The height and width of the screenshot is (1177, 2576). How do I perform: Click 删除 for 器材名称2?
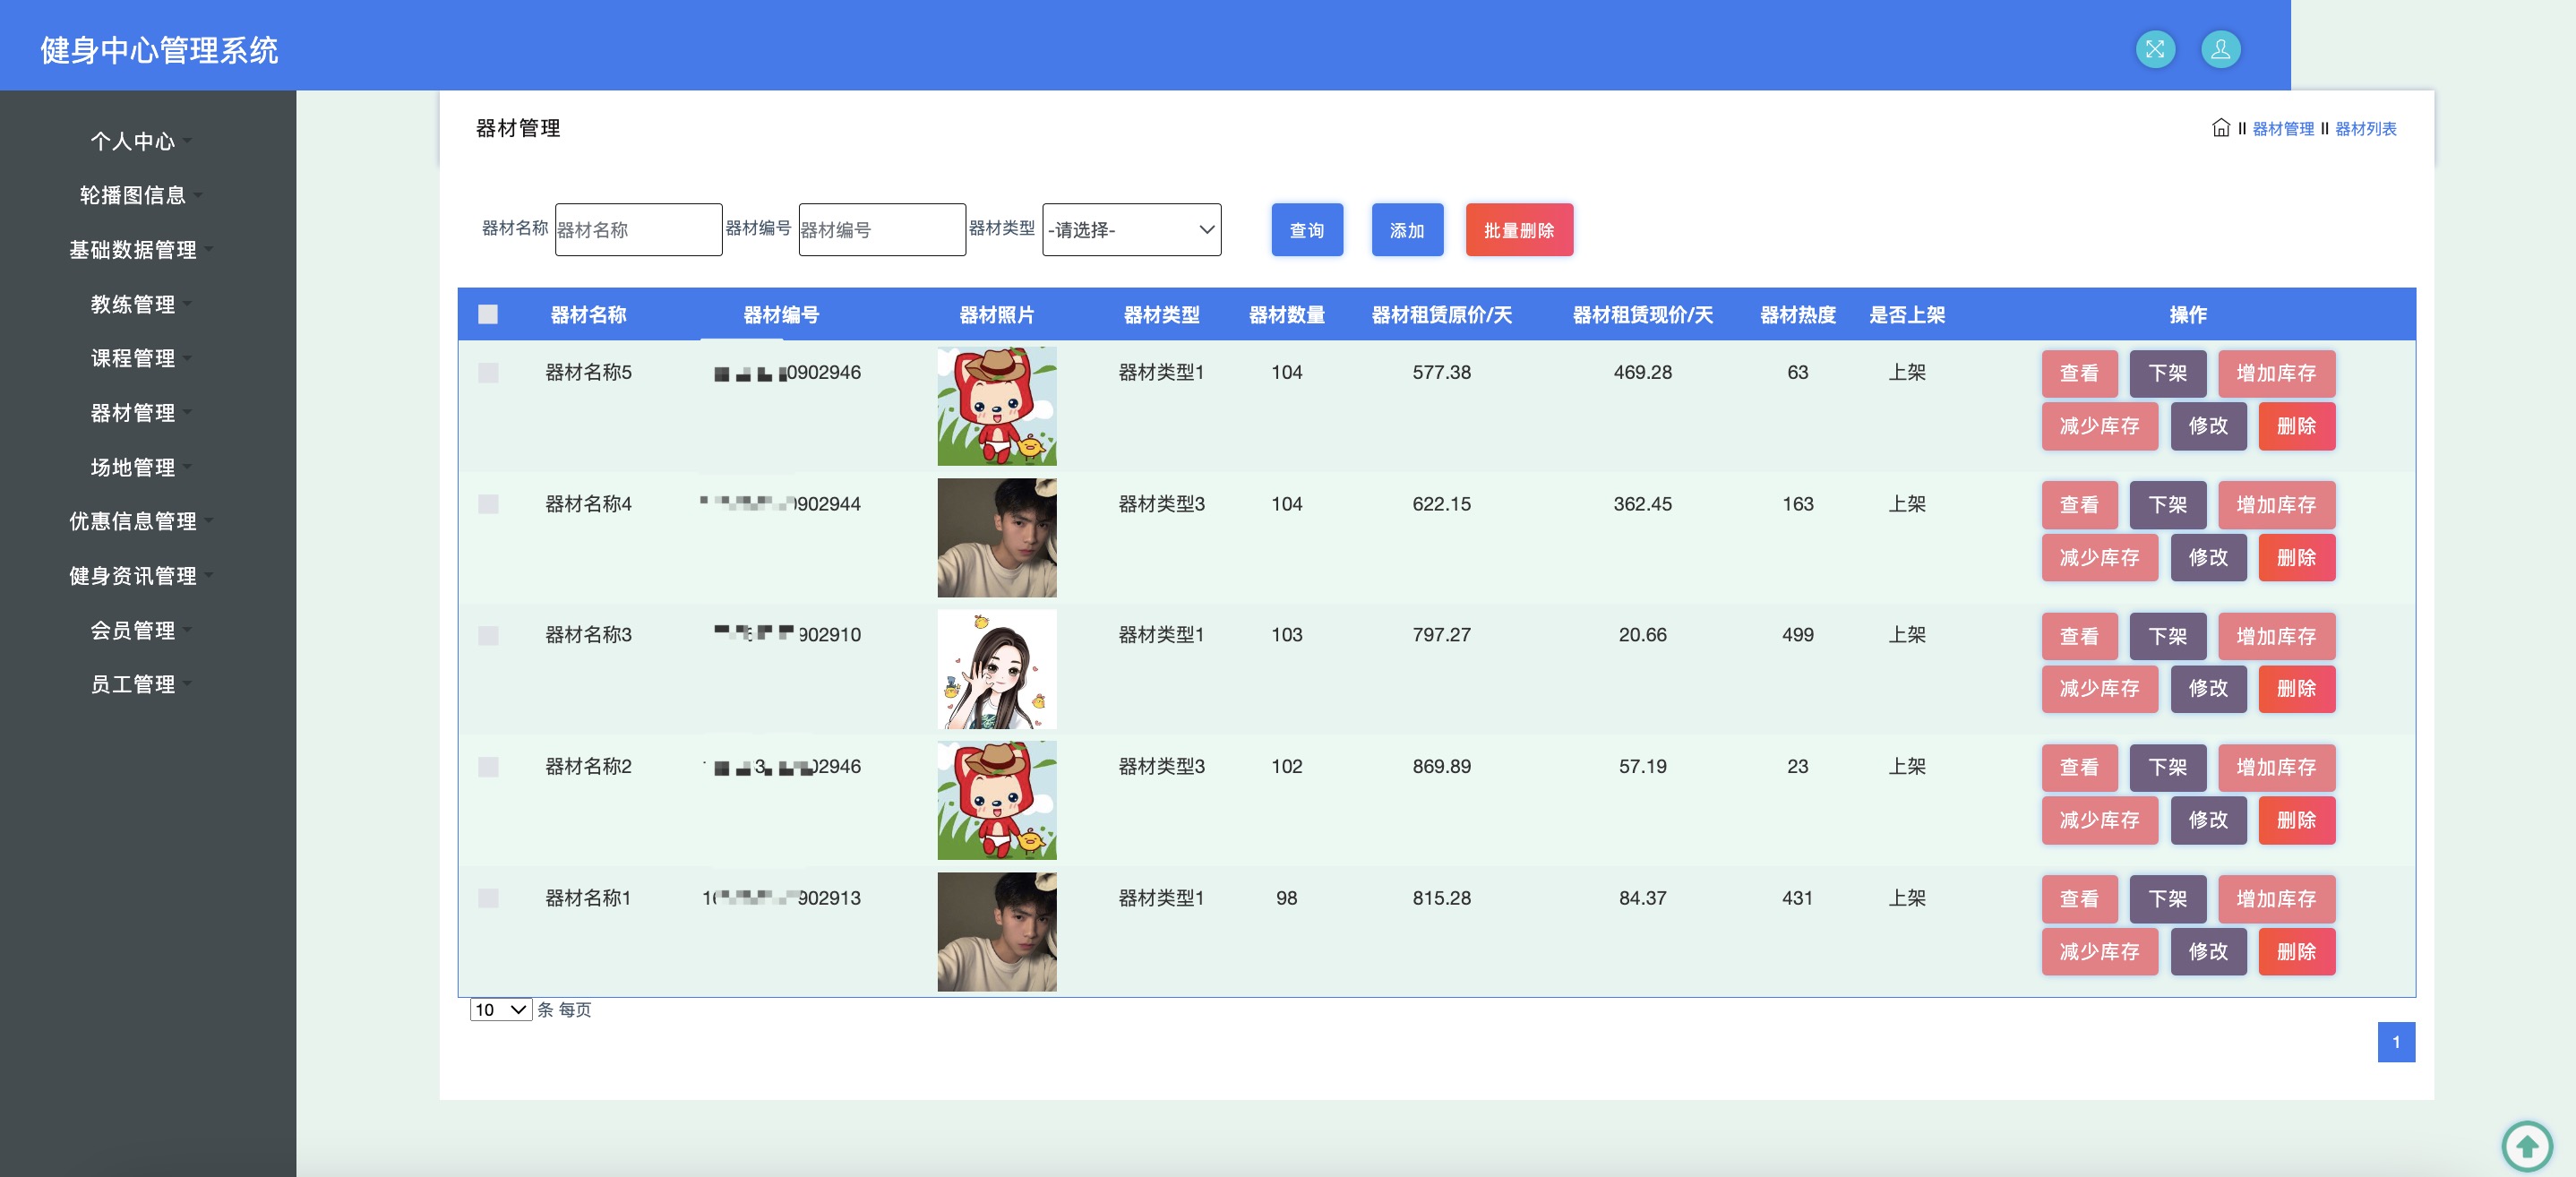point(2296,820)
